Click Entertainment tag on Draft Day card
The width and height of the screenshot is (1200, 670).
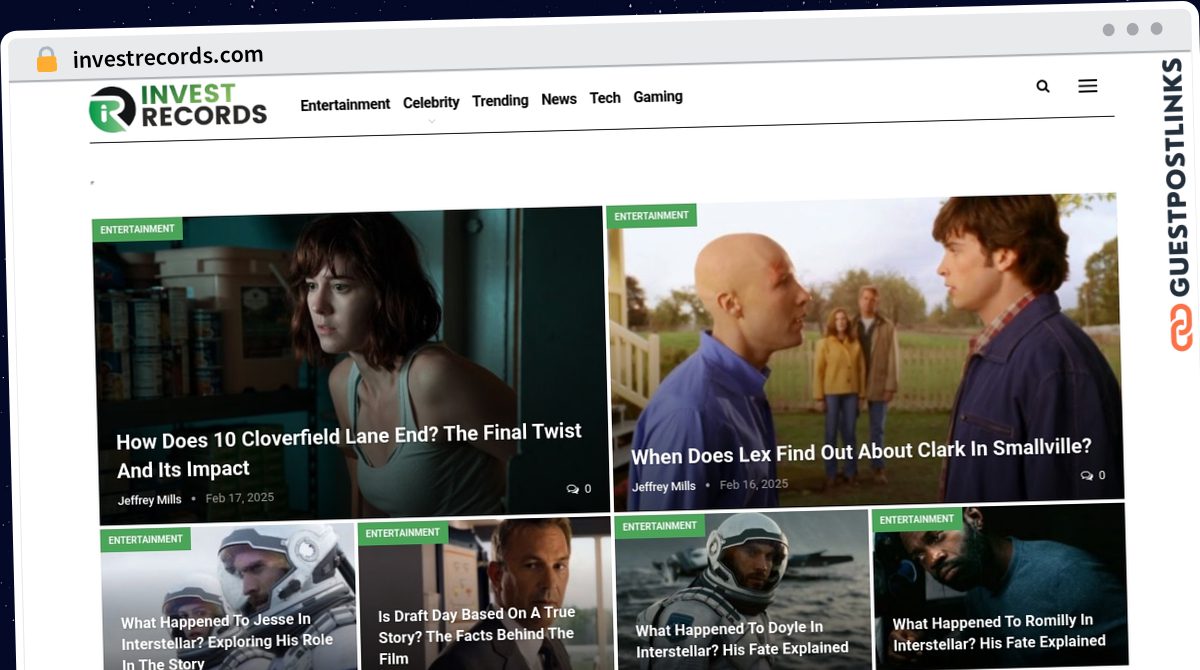(x=403, y=533)
